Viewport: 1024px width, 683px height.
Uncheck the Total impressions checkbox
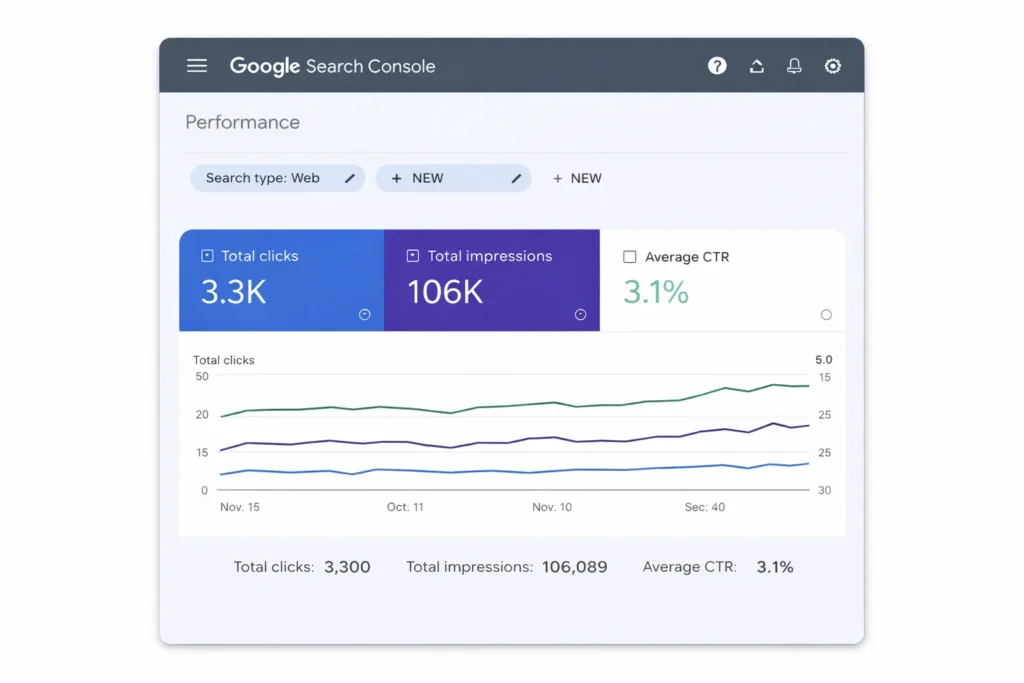point(412,256)
